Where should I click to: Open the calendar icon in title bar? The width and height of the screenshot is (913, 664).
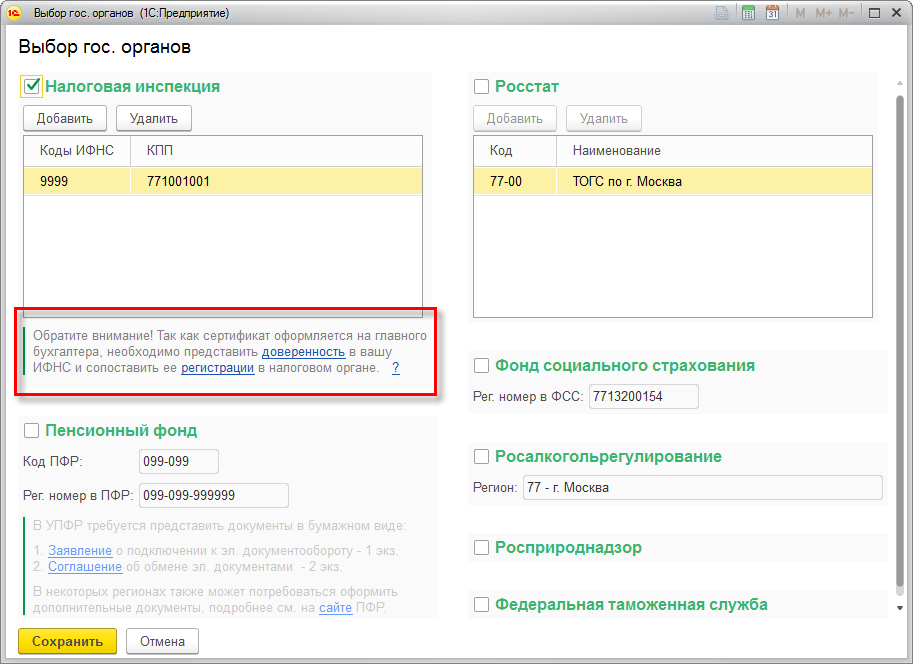point(772,13)
